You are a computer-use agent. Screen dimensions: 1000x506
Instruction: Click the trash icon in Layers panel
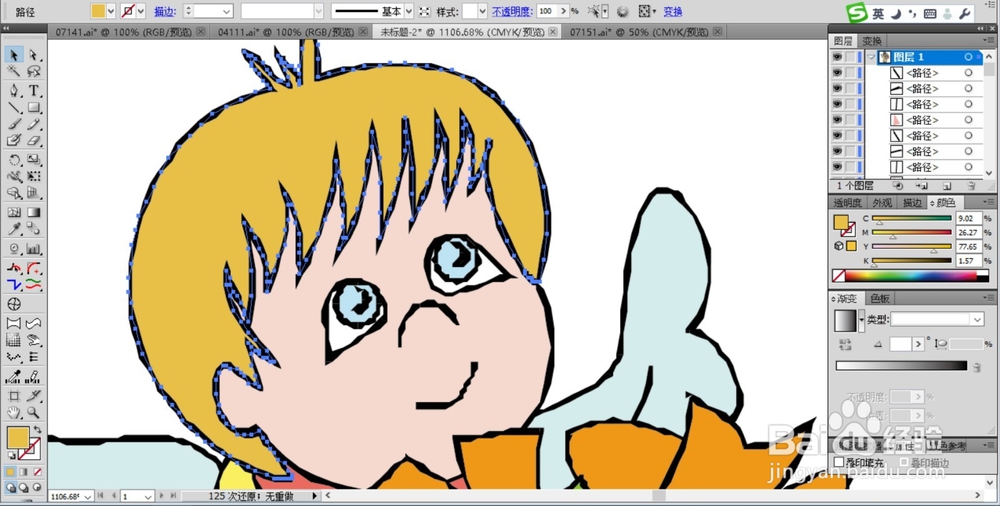pos(971,186)
